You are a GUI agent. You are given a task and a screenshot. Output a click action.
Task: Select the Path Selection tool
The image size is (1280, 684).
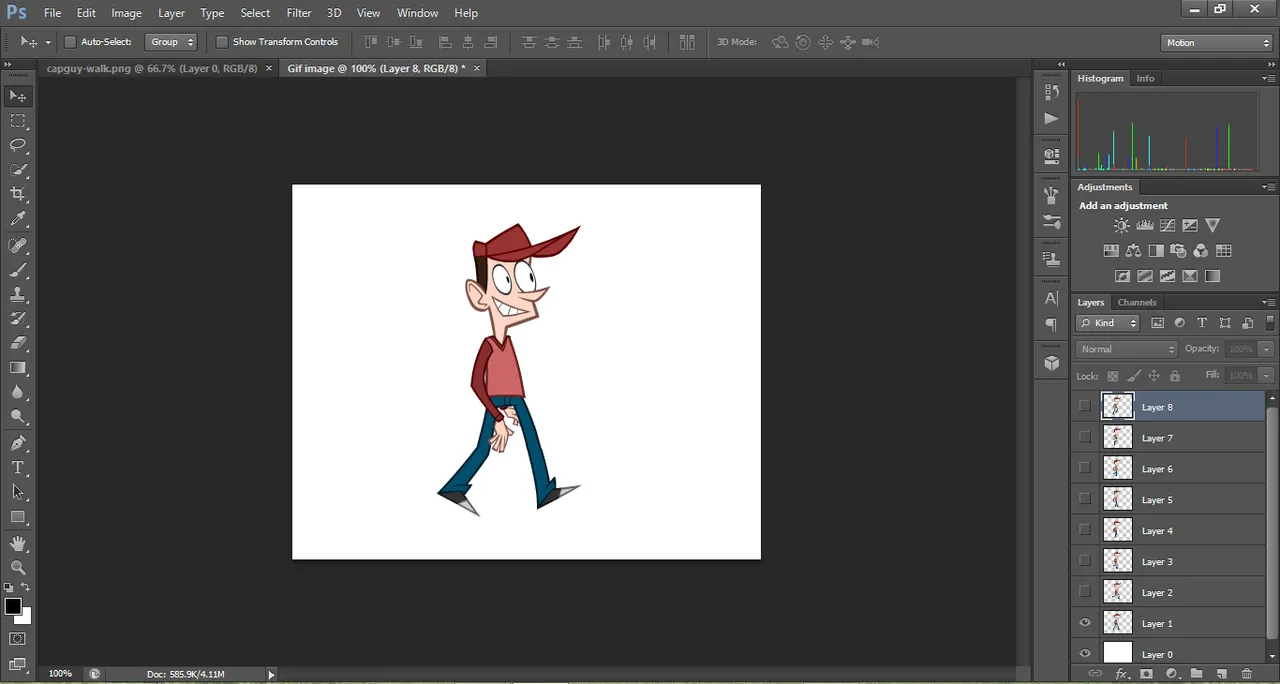pos(18,492)
